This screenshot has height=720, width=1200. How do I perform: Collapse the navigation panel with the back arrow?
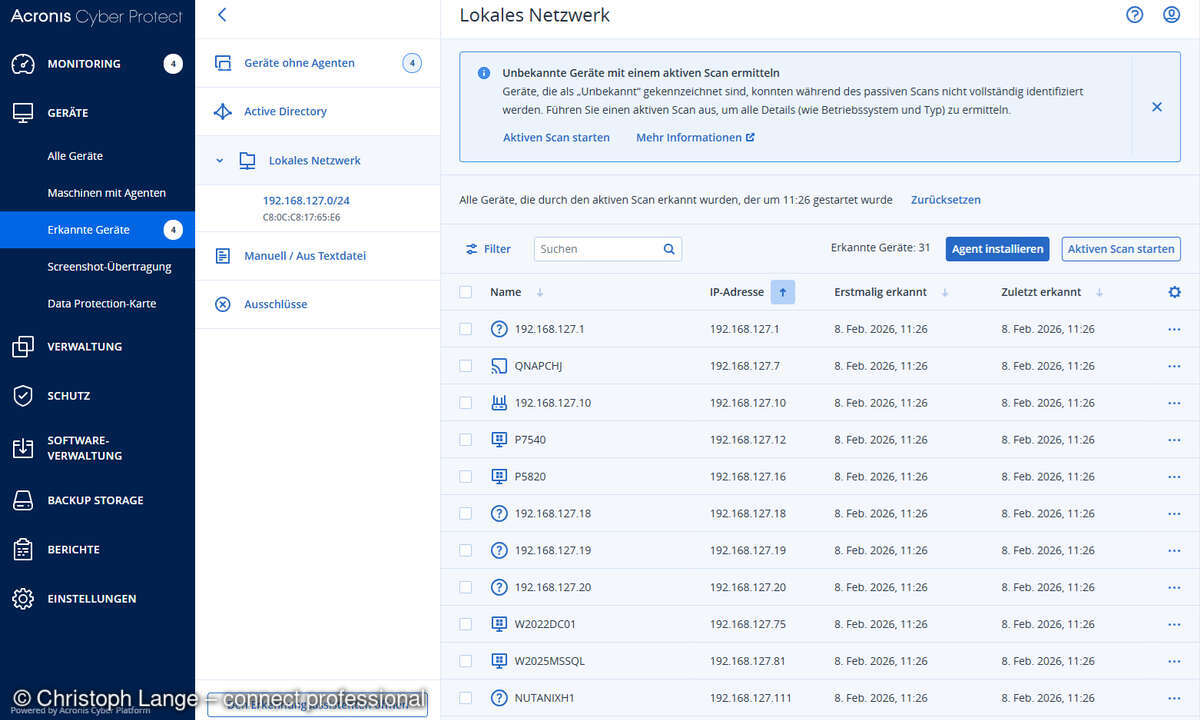(221, 15)
